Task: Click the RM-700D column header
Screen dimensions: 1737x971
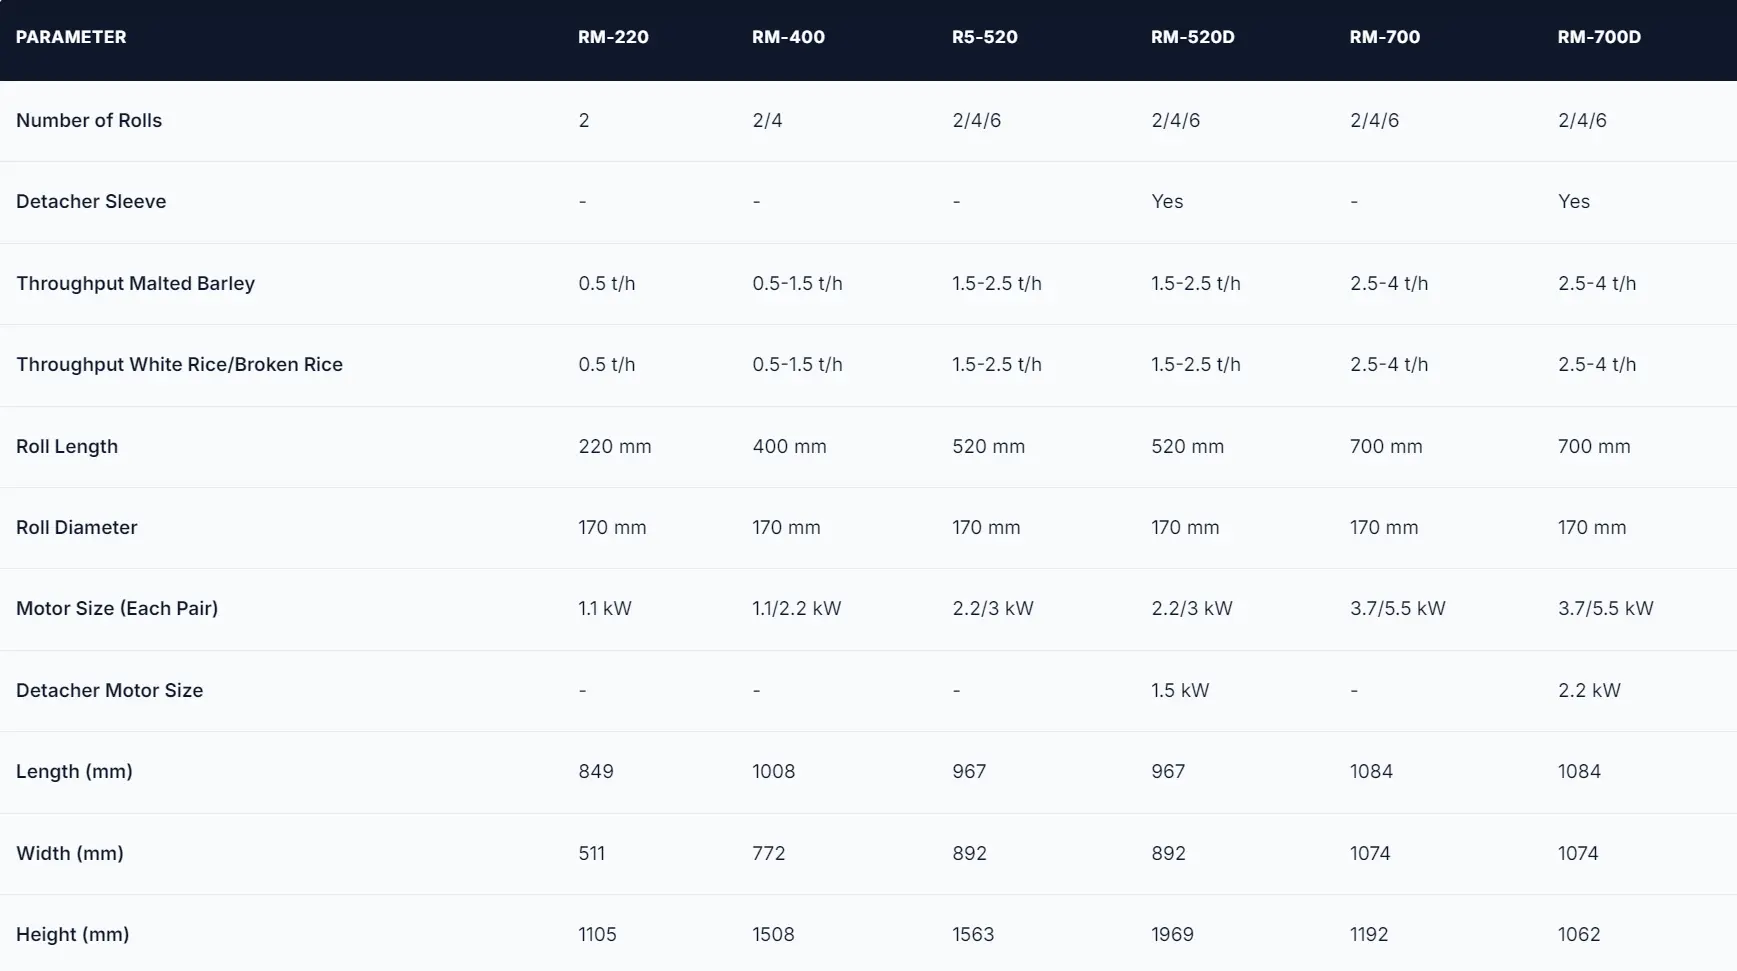Action: 1598,37
